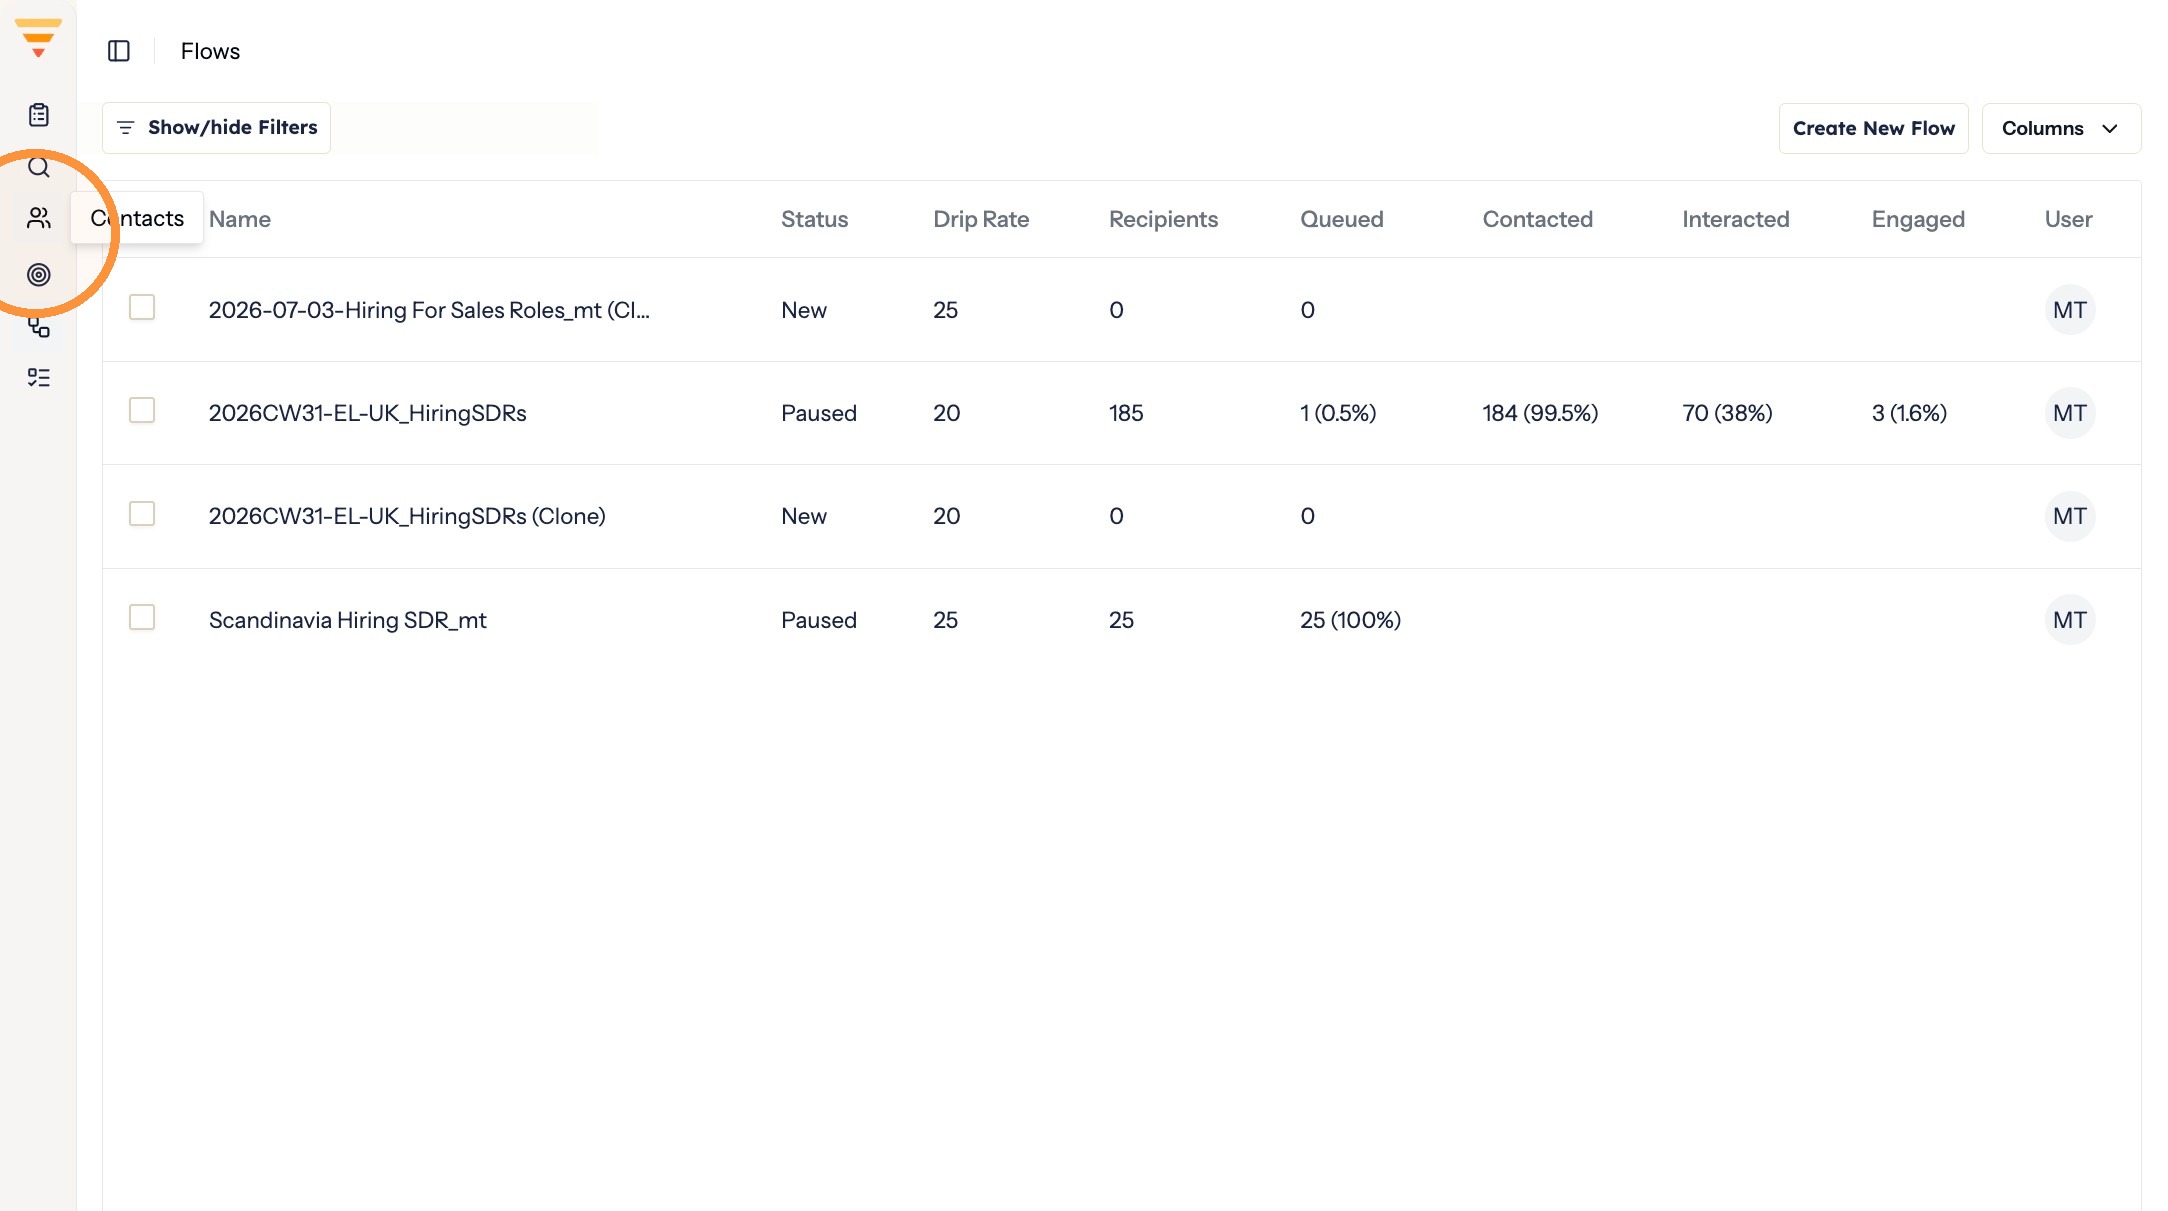Sort by Recipients column header
Viewport: 2168px width, 1211px height.
tap(1163, 219)
